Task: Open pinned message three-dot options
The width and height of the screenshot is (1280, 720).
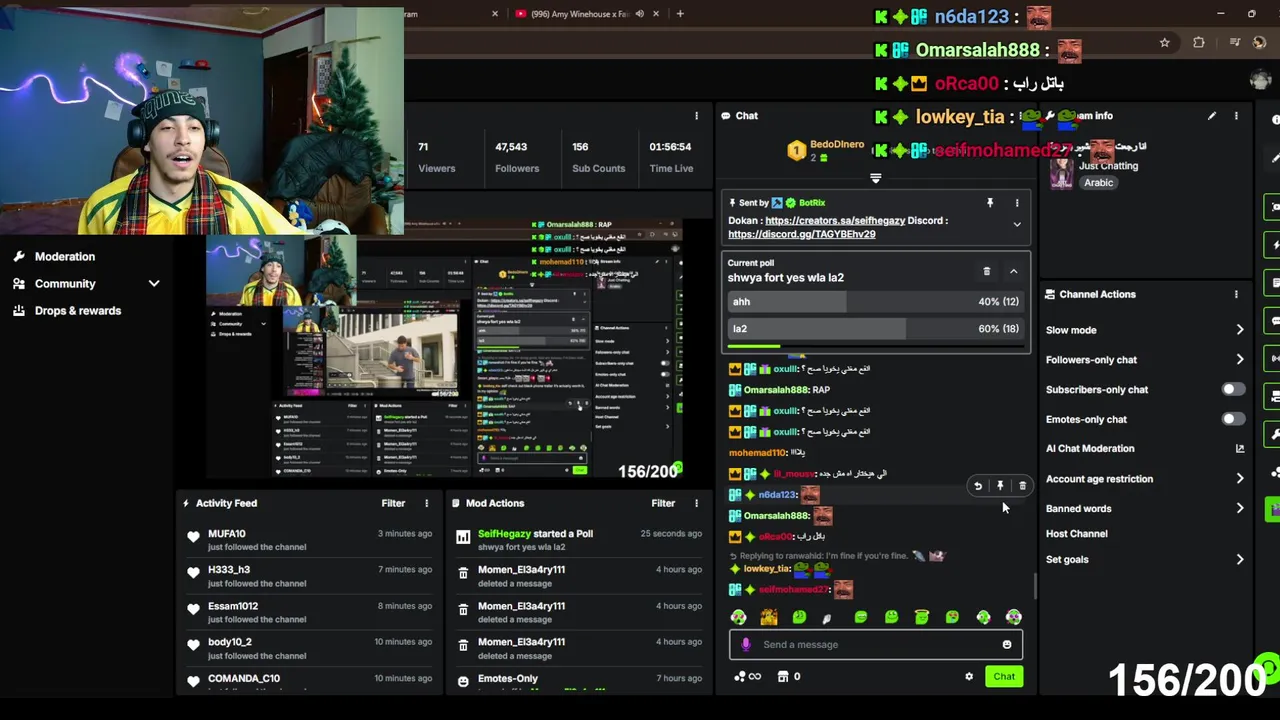Action: (x=1017, y=203)
